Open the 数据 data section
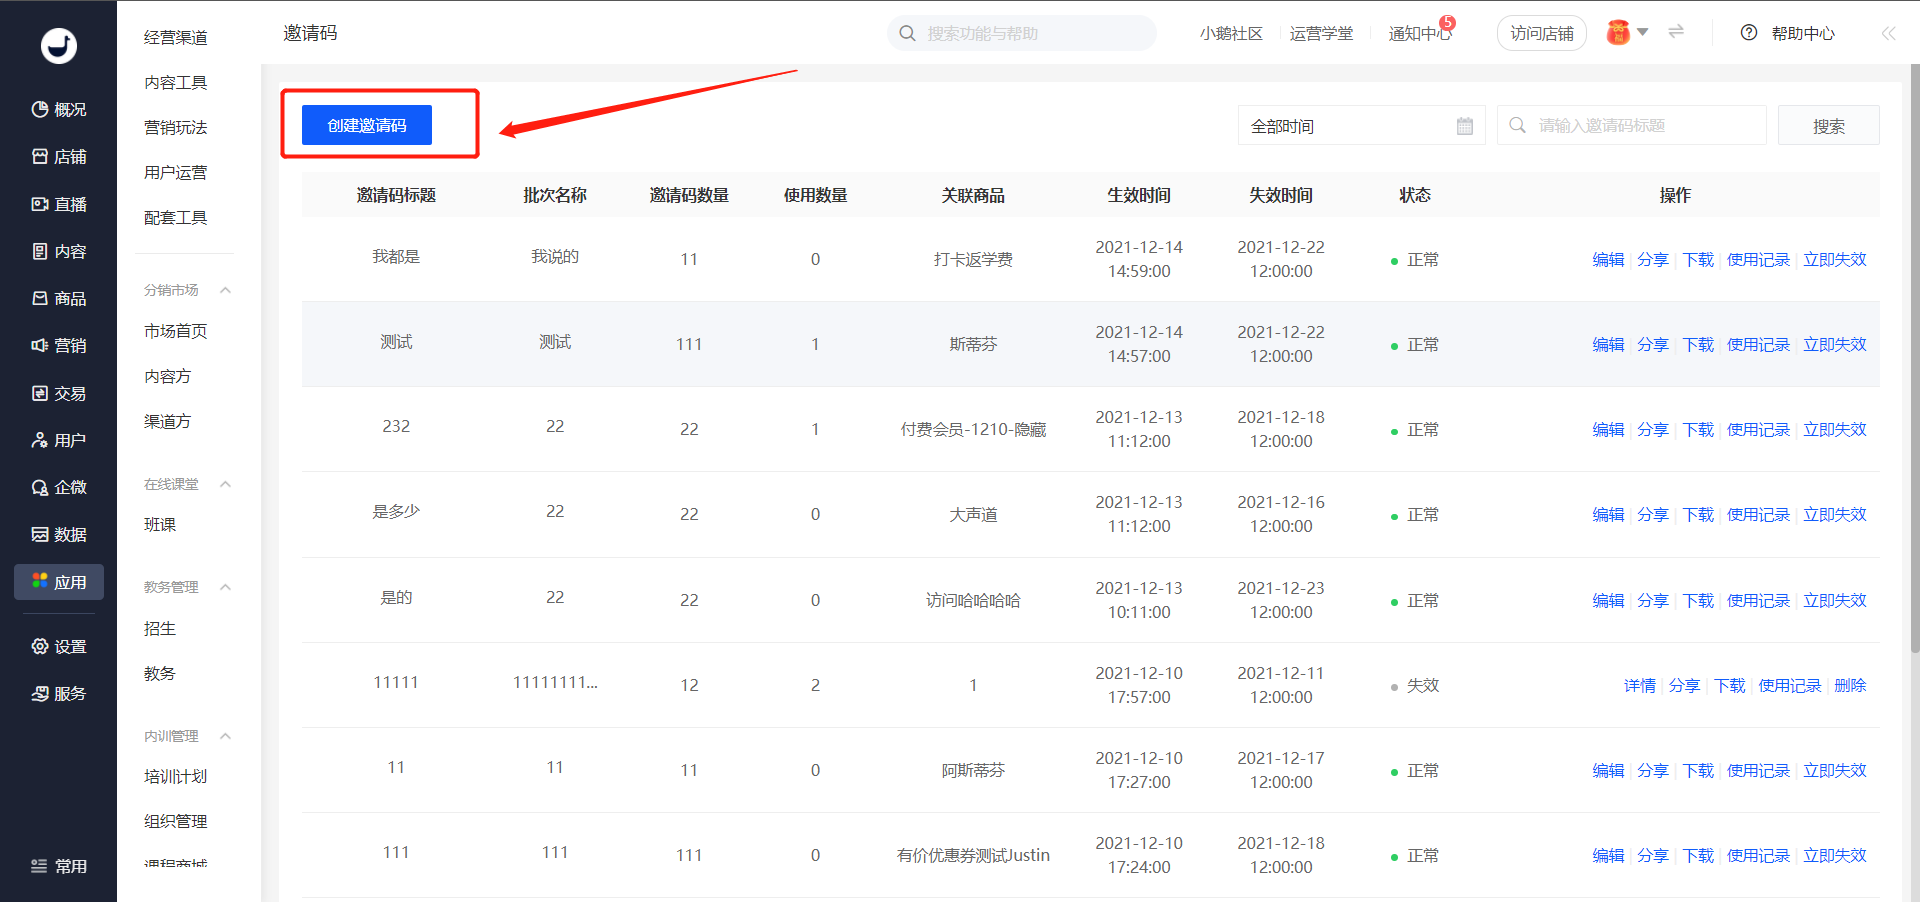The height and width of the screenshot is (902, 1920). tap(58, 534)
